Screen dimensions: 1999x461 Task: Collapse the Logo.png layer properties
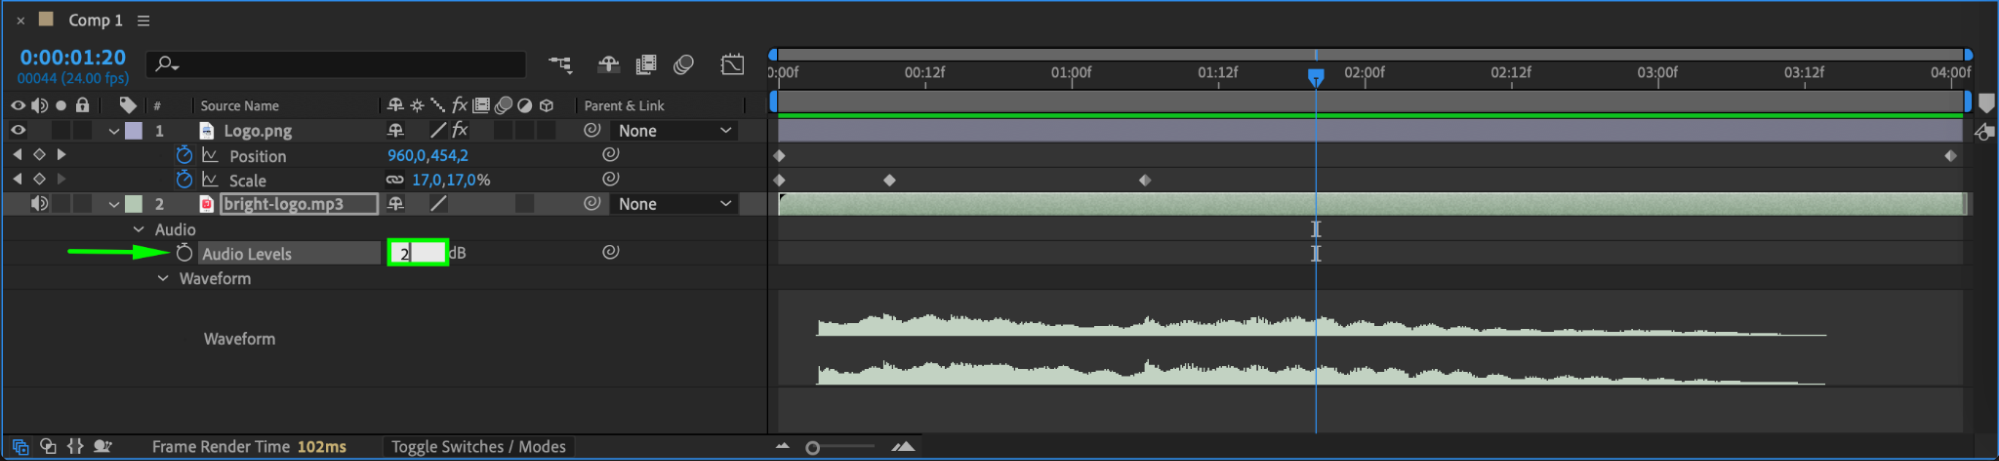pyautogui.click(x=114, y=131)
